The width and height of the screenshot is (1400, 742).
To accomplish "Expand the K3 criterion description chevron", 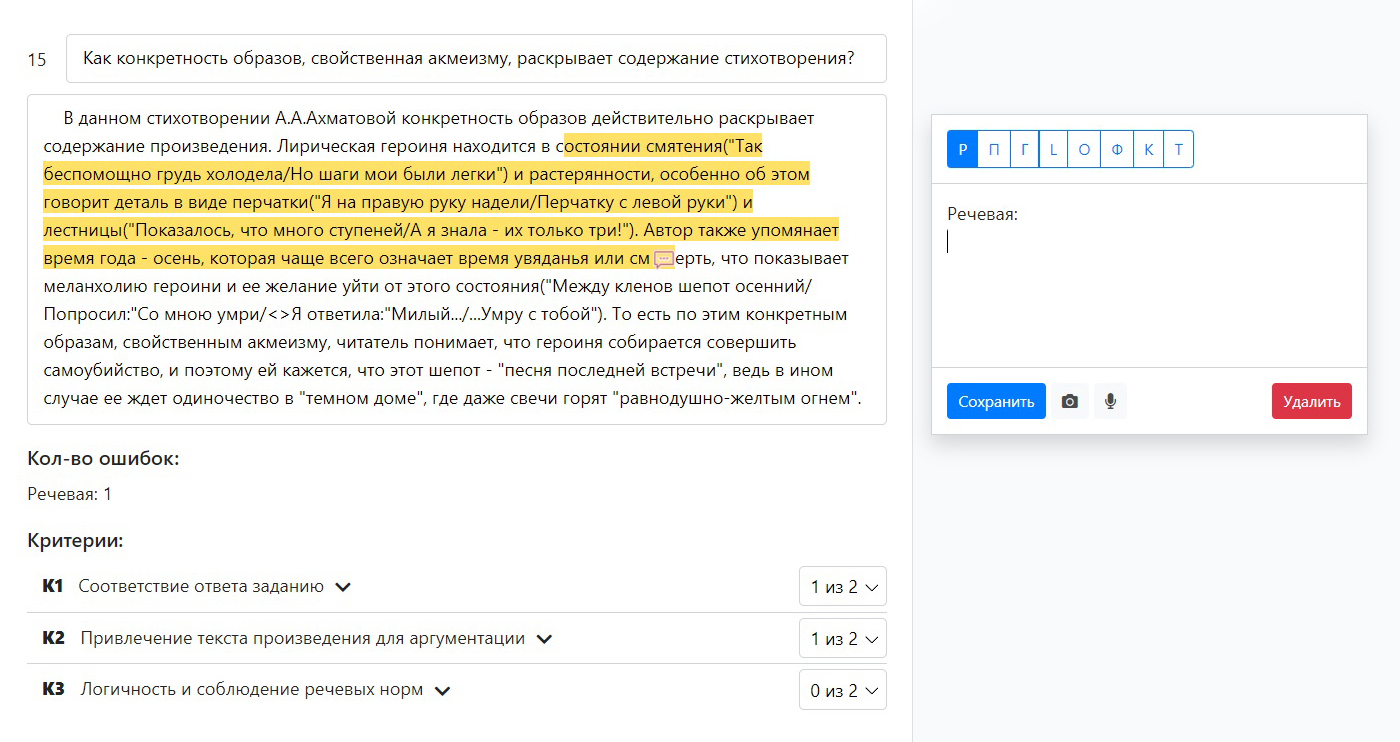I will click(x=442, y=690).
